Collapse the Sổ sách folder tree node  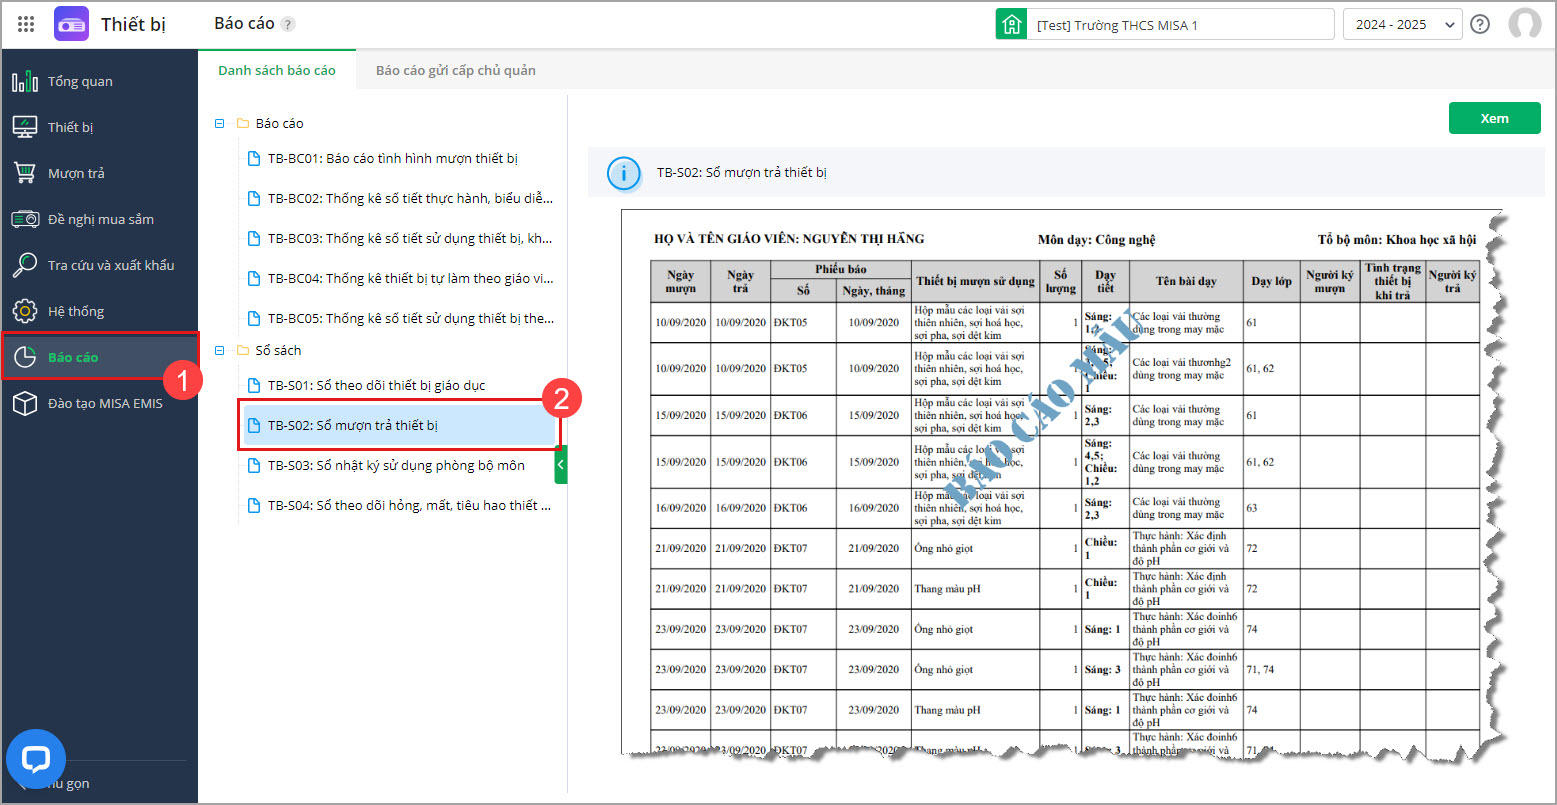pyautogui.click(x=220, y=350)
